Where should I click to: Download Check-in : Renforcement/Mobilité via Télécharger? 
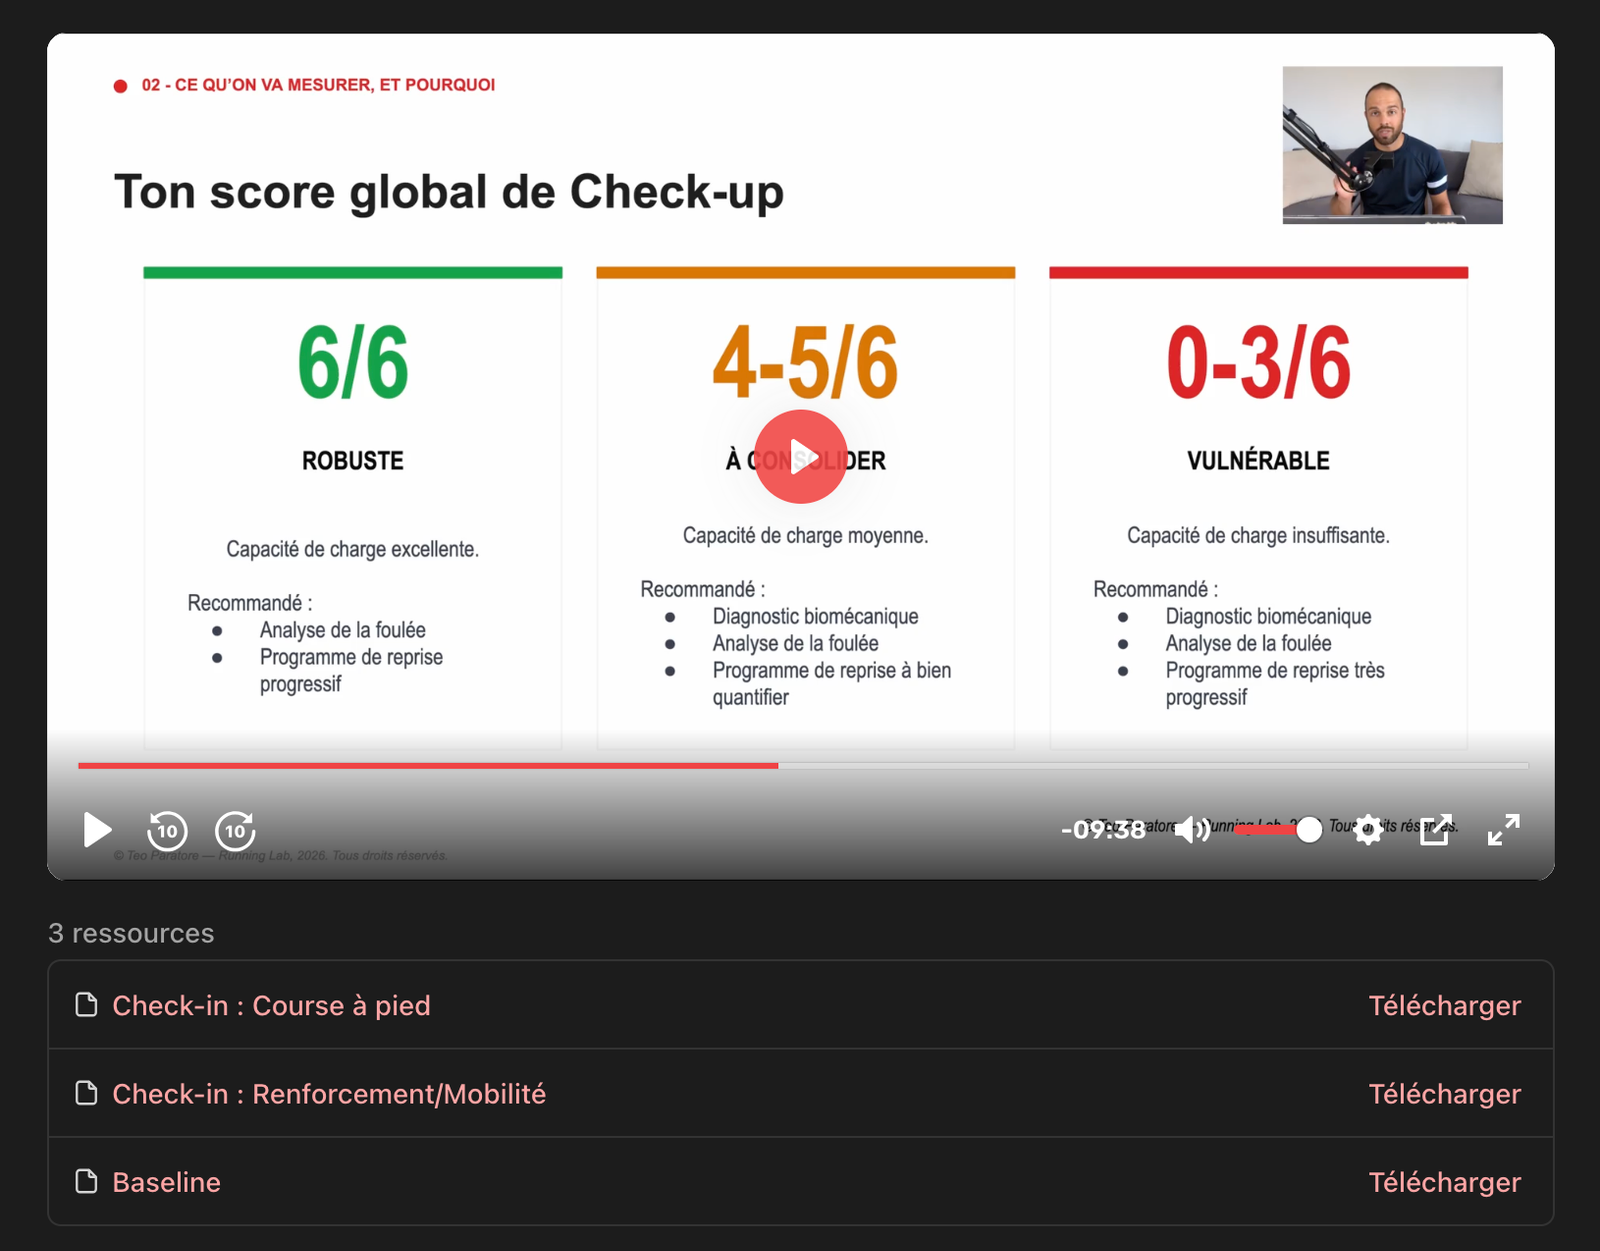pos(1444,1094)
